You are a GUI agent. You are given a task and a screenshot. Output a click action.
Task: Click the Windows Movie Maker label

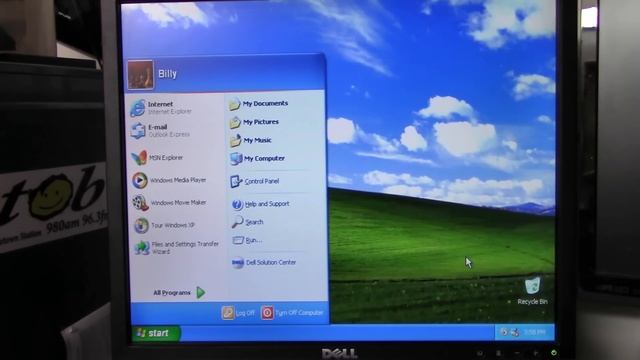178,202
